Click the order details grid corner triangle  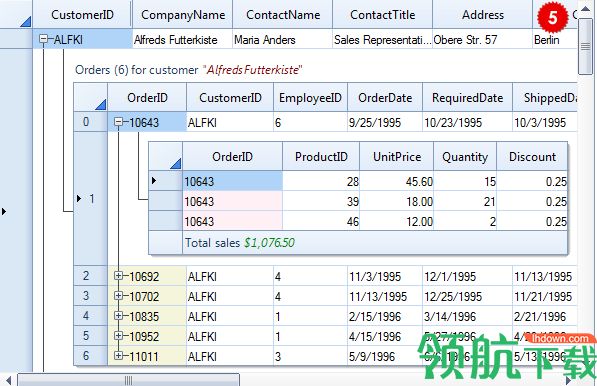(x=176, y=164)
